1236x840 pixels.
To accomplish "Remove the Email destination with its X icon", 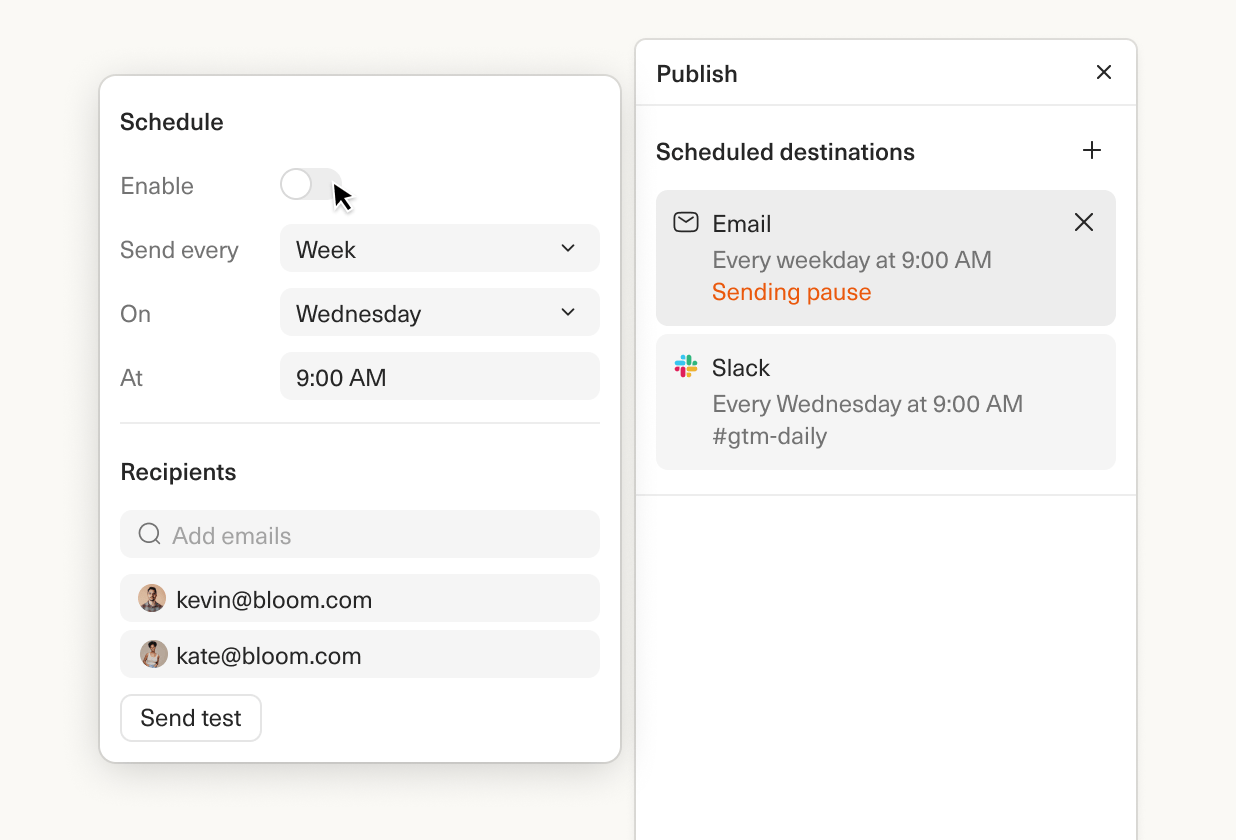I will [1084, 222].
